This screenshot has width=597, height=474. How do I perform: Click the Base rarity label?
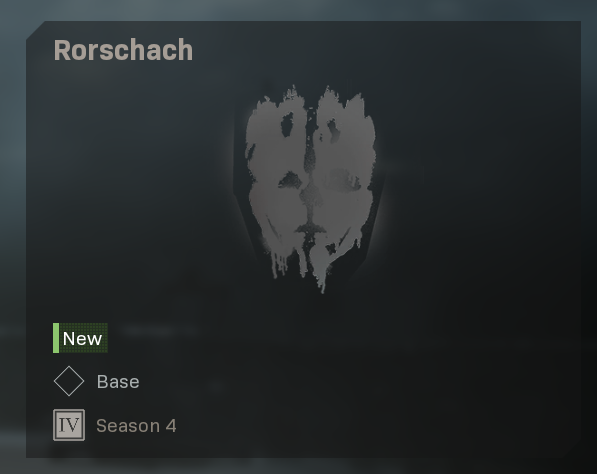tap(118, 381)
